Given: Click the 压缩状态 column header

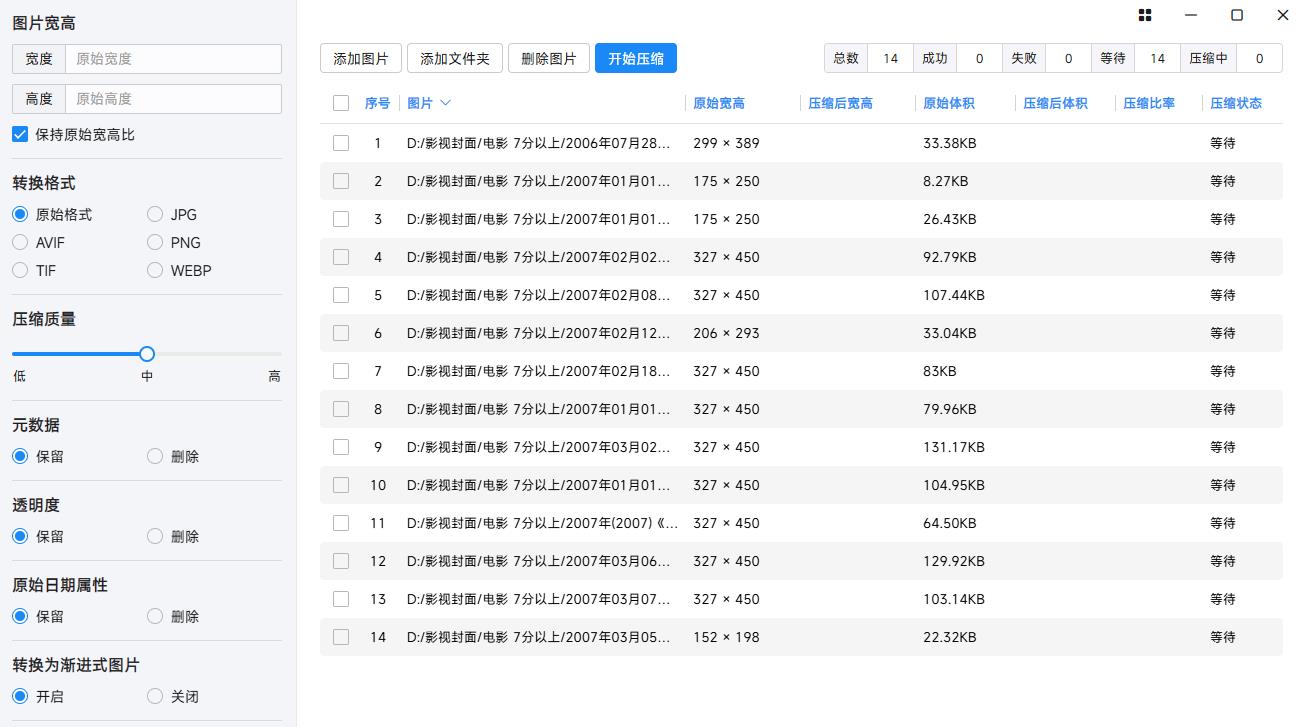Looking at the screenshot, I should (1236, 103).
